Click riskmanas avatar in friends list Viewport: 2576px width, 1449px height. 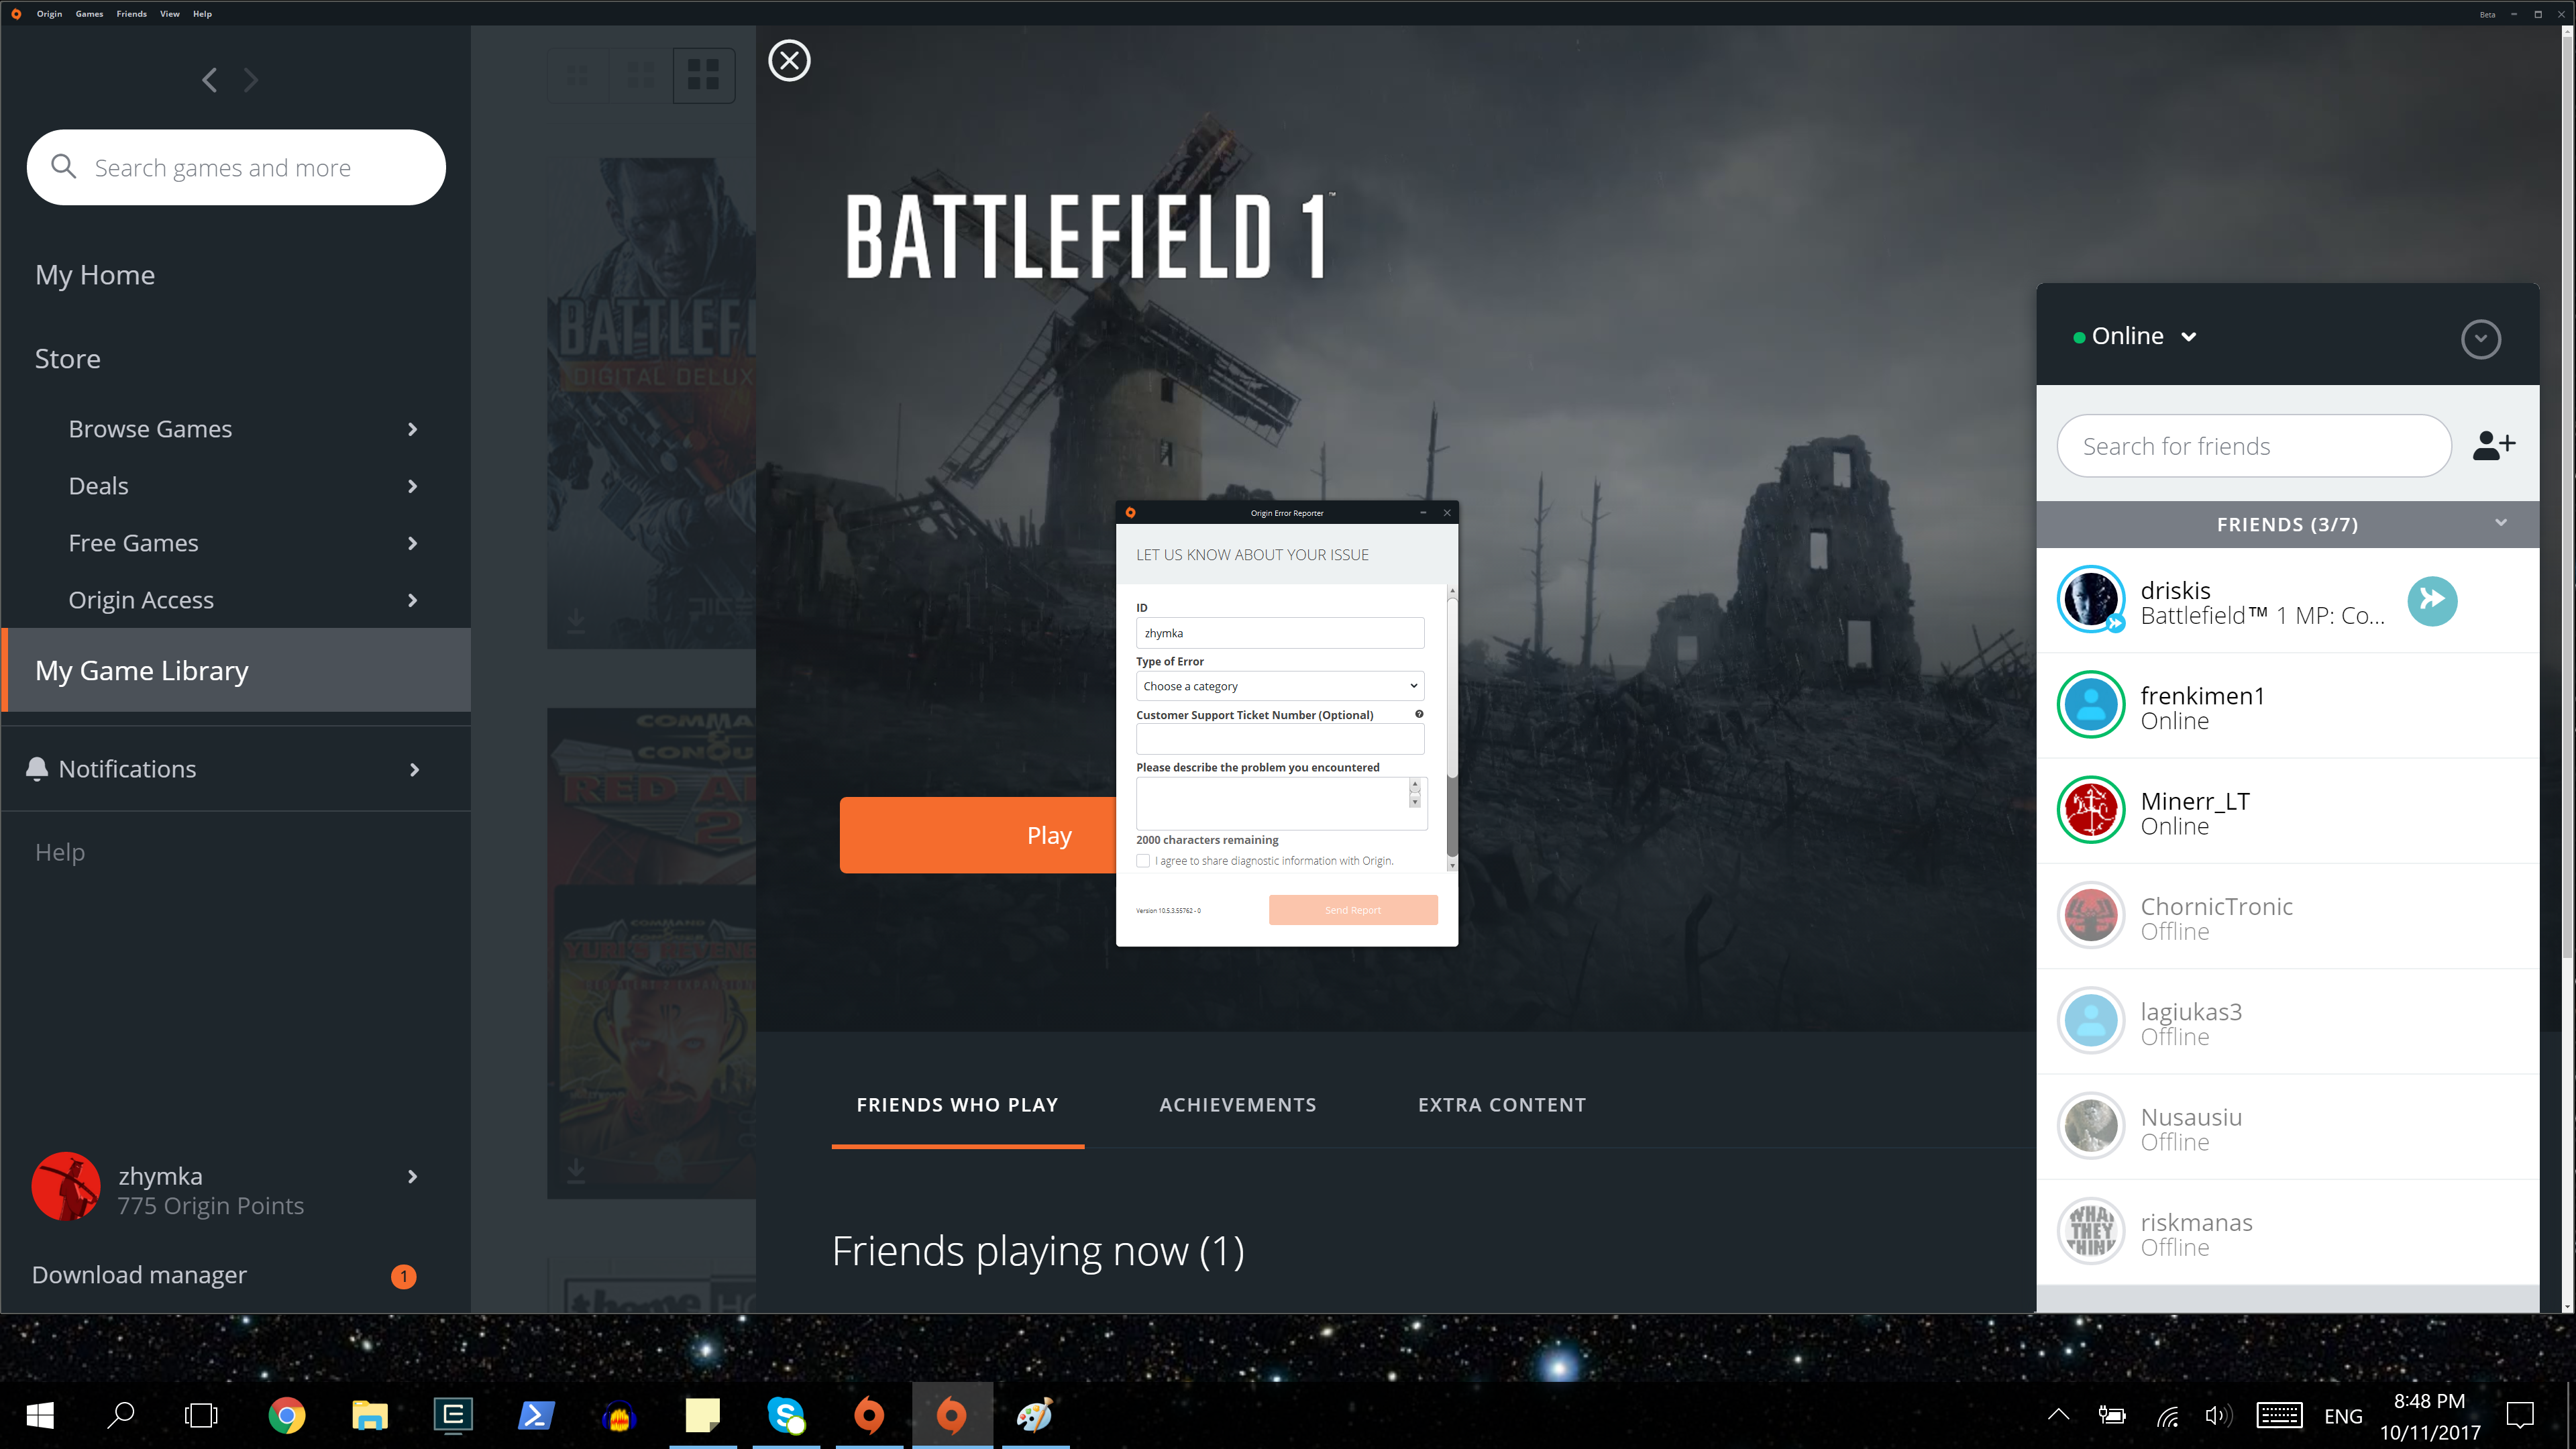click(2090, 1231)
